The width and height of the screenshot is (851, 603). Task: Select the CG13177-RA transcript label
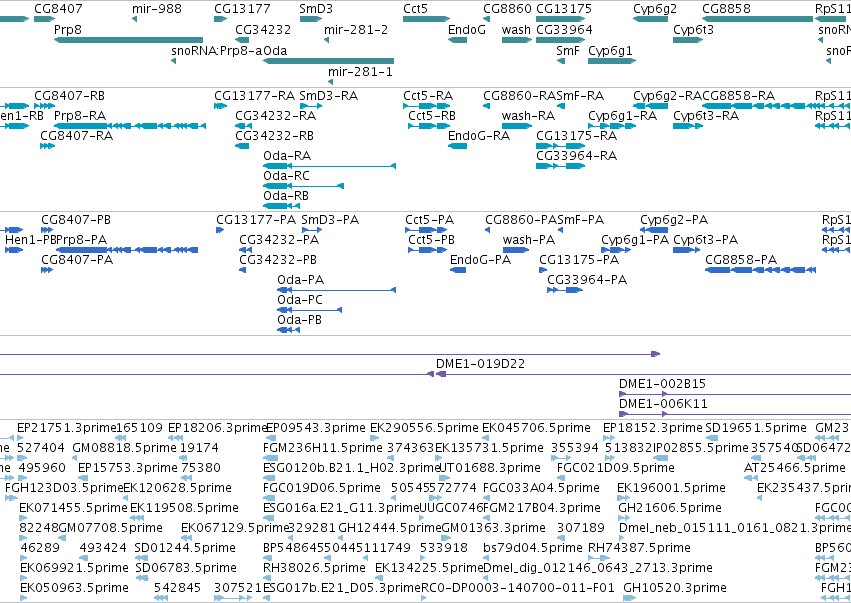point(255,96)
